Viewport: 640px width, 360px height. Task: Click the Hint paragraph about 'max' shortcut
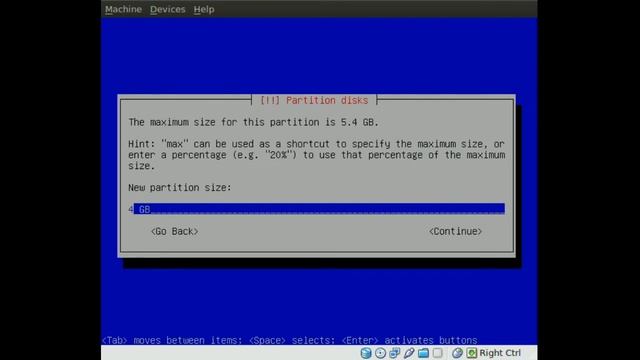316,155
